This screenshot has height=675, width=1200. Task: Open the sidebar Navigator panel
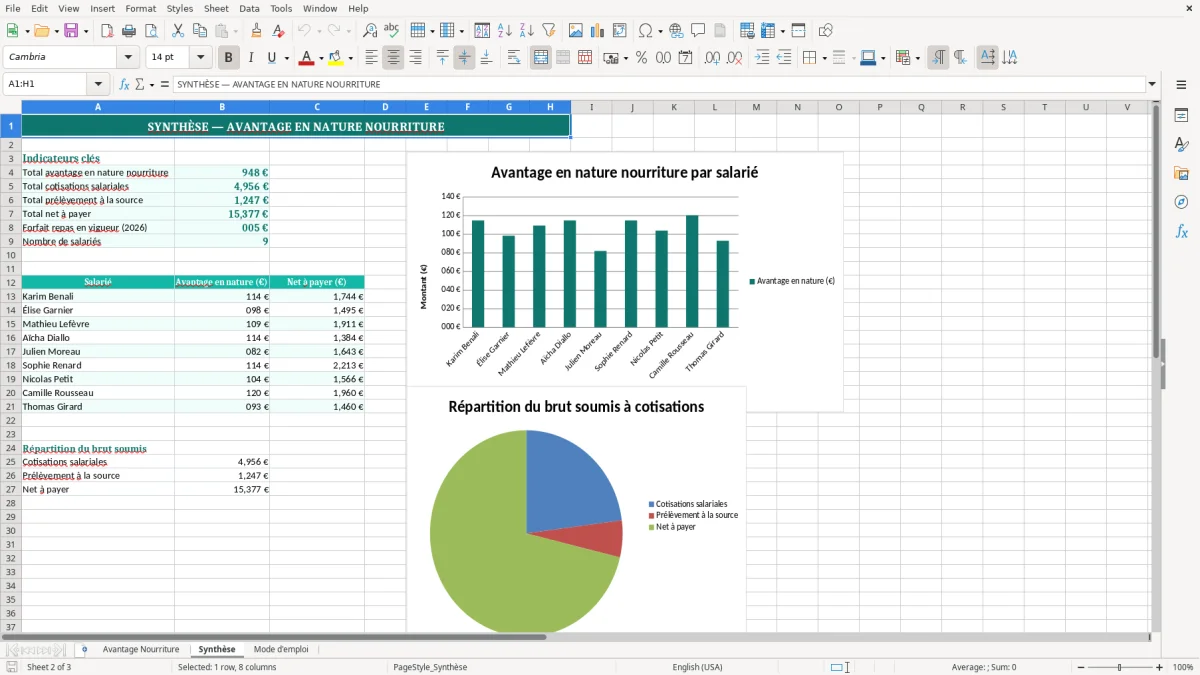click(x=1181, y=203)
